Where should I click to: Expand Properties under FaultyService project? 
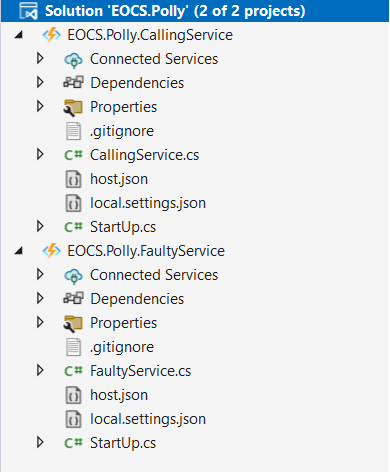(x=40, y=322)
